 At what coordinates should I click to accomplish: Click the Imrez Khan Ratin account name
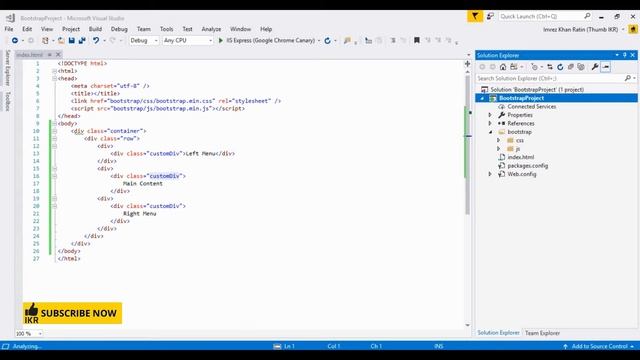[580, 29]
